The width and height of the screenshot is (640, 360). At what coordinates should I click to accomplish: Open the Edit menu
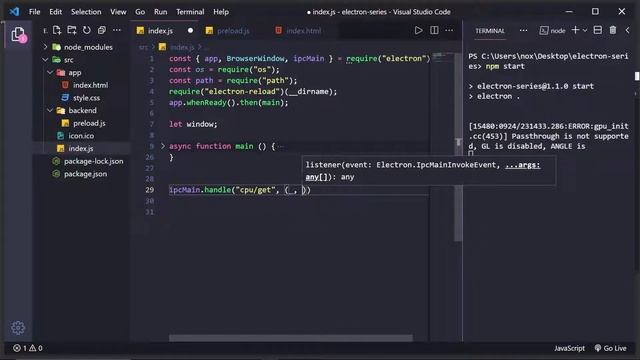56,12
